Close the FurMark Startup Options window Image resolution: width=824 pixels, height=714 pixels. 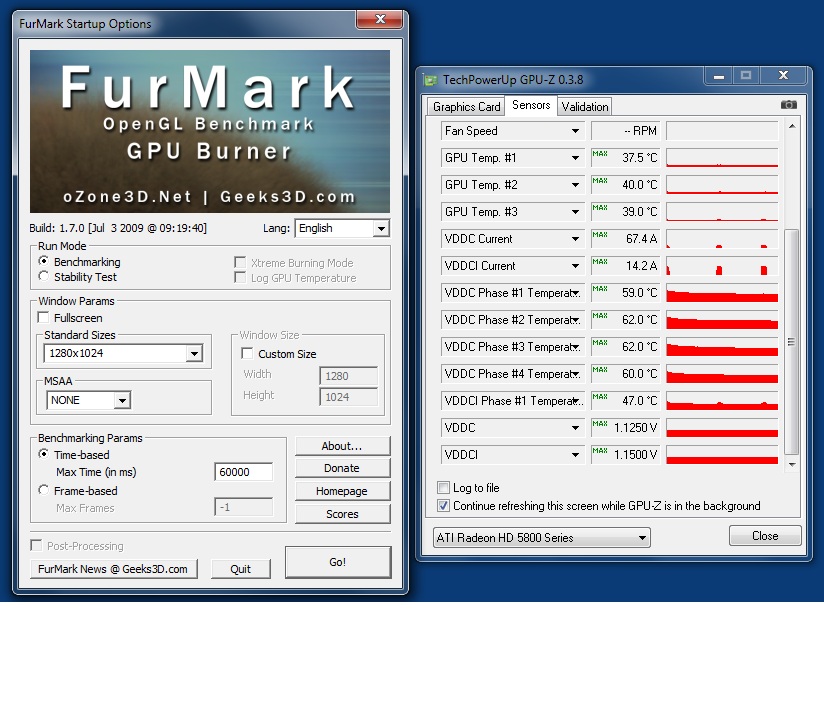pos(380,19)
